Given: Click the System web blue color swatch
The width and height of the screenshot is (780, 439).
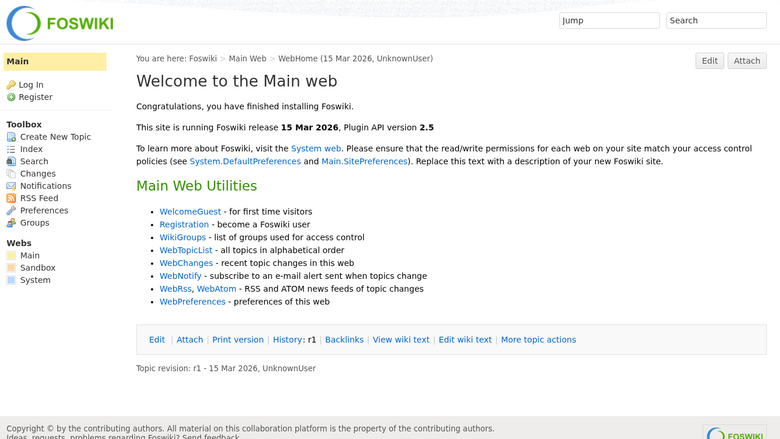Looking at the screenshot, I should tap(11, 280).
